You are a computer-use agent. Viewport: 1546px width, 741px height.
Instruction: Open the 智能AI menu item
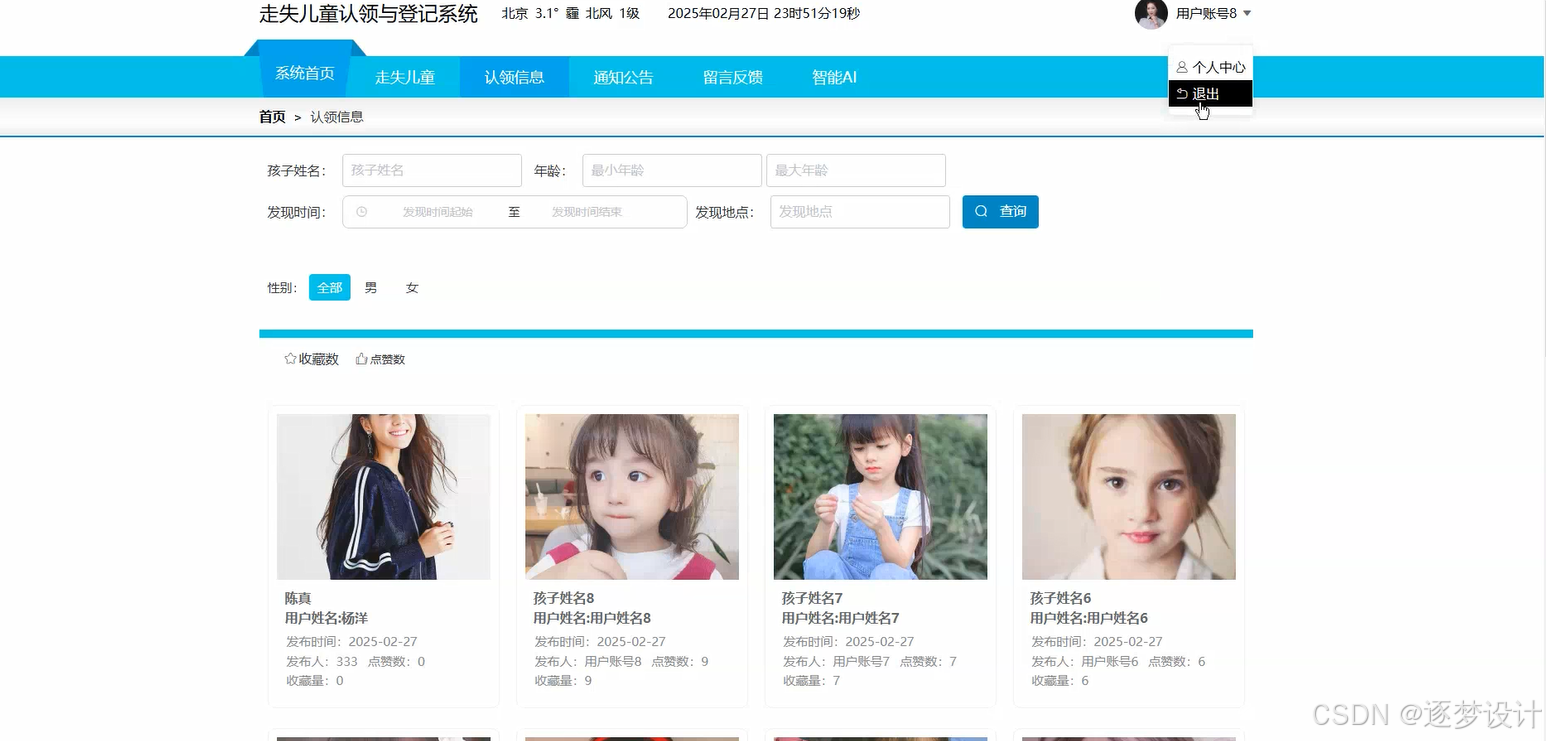pyautogui.click(x=833, y=77)
